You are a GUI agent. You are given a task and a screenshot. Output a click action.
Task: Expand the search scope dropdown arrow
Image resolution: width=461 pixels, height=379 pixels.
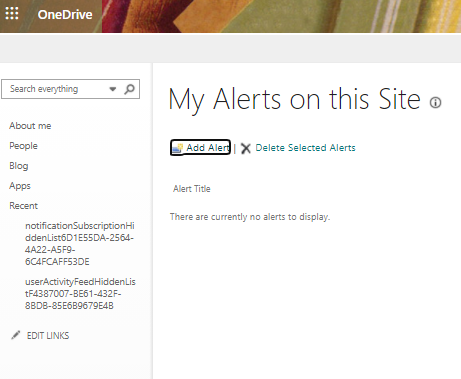pos(113,89)
